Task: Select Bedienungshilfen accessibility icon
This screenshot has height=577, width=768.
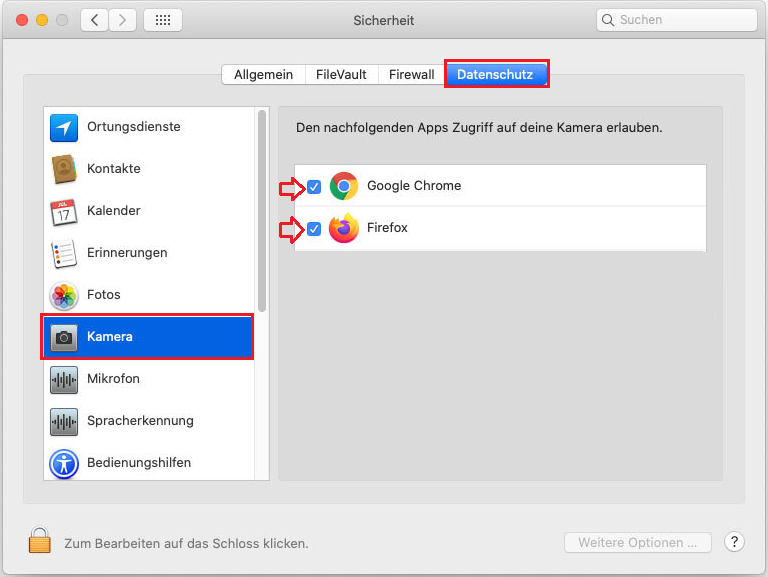Action: click(64, 463)
